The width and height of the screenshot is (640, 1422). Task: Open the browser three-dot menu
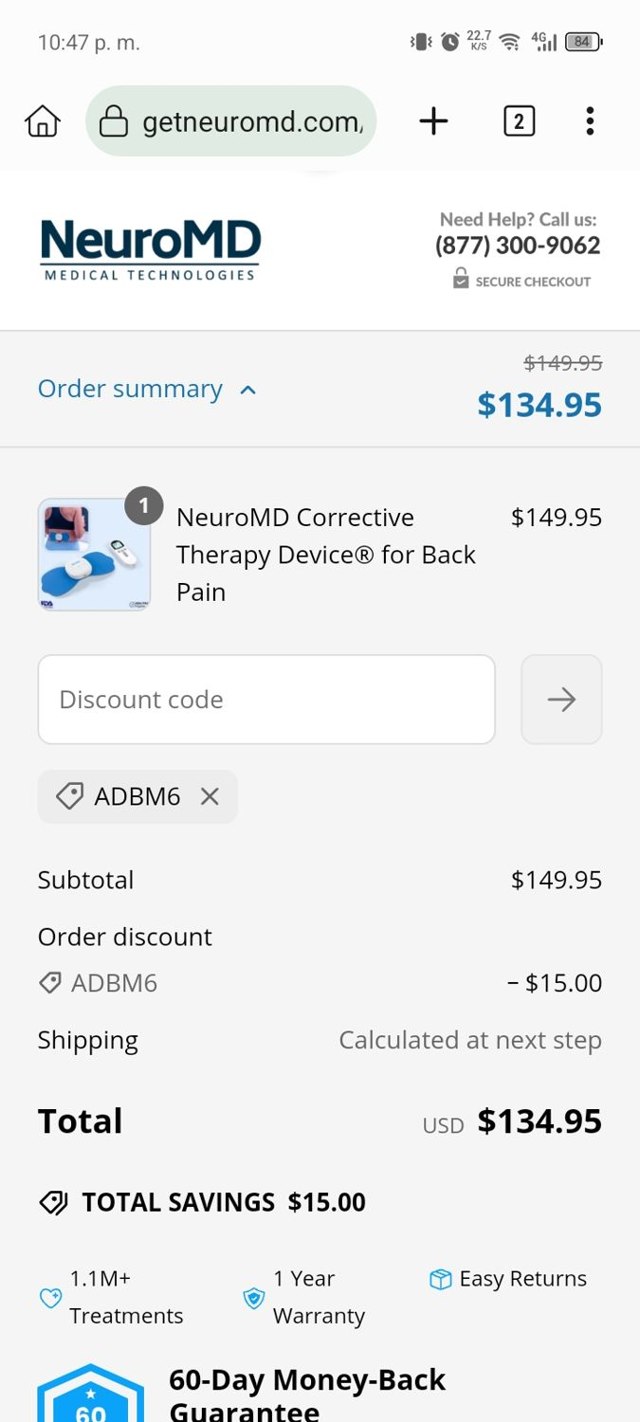pyautogui.click(x=590, y=122)
